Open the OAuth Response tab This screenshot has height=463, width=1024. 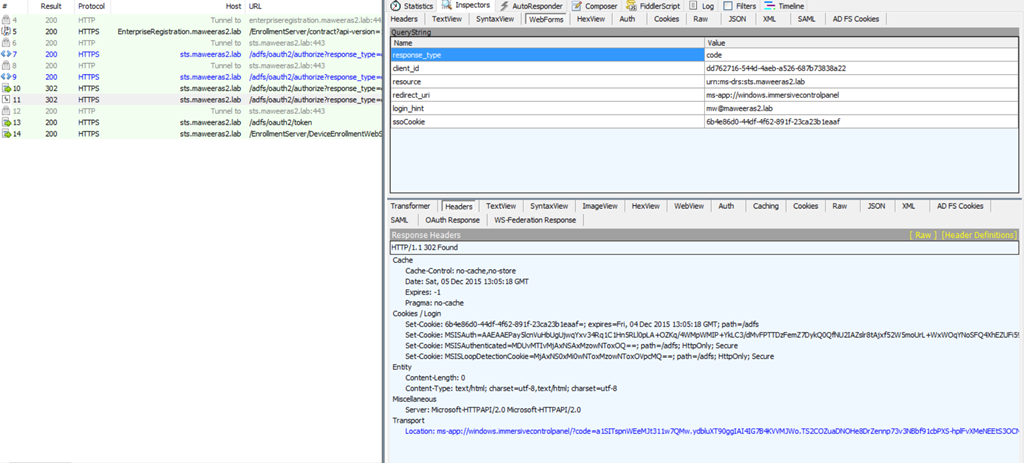pos(452,220)
